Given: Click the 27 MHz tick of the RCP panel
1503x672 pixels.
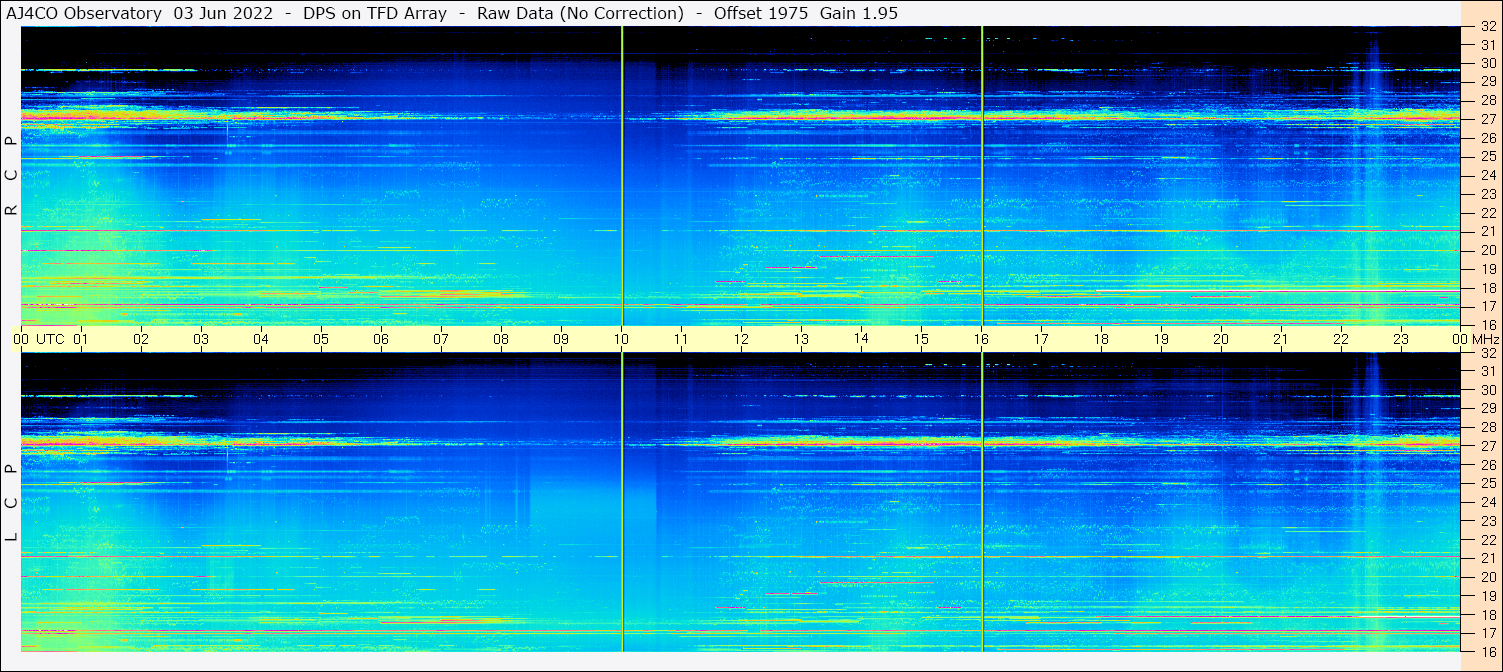Looking at the screenshot, I should [1488, 119].
